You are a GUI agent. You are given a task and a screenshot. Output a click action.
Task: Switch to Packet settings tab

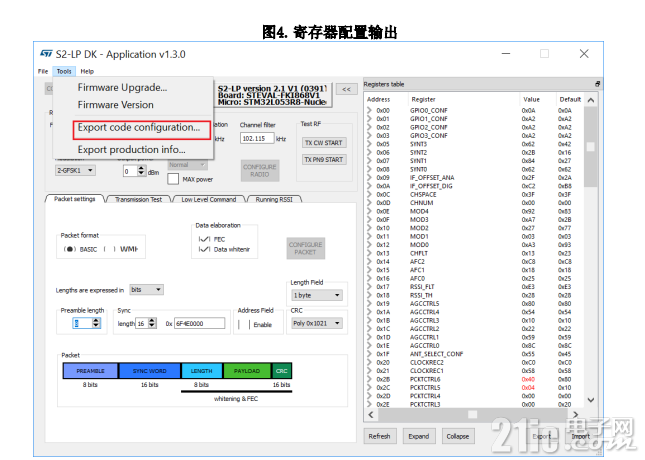(x=74, y=199)
